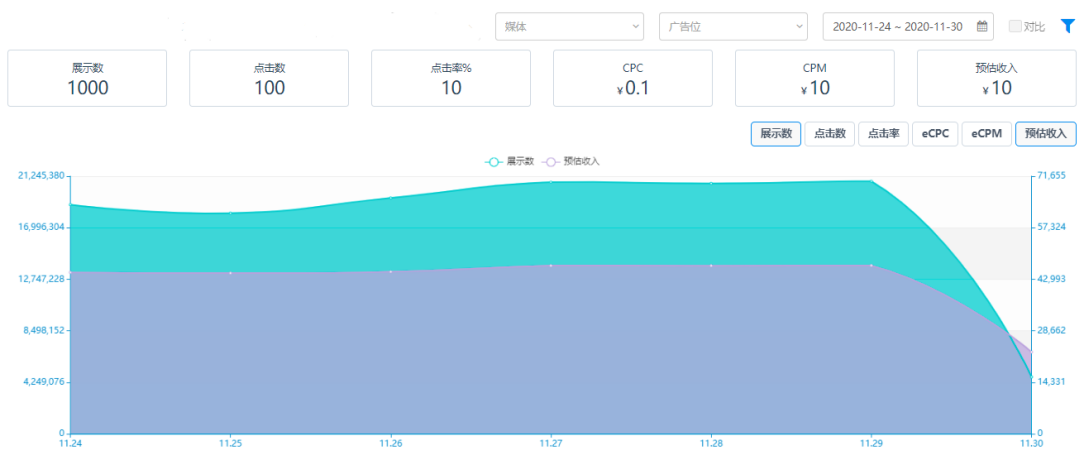Click the 预估收入 summary card showing ¥10
This screenshot has height=460, width=1084.
click(996, 78)
